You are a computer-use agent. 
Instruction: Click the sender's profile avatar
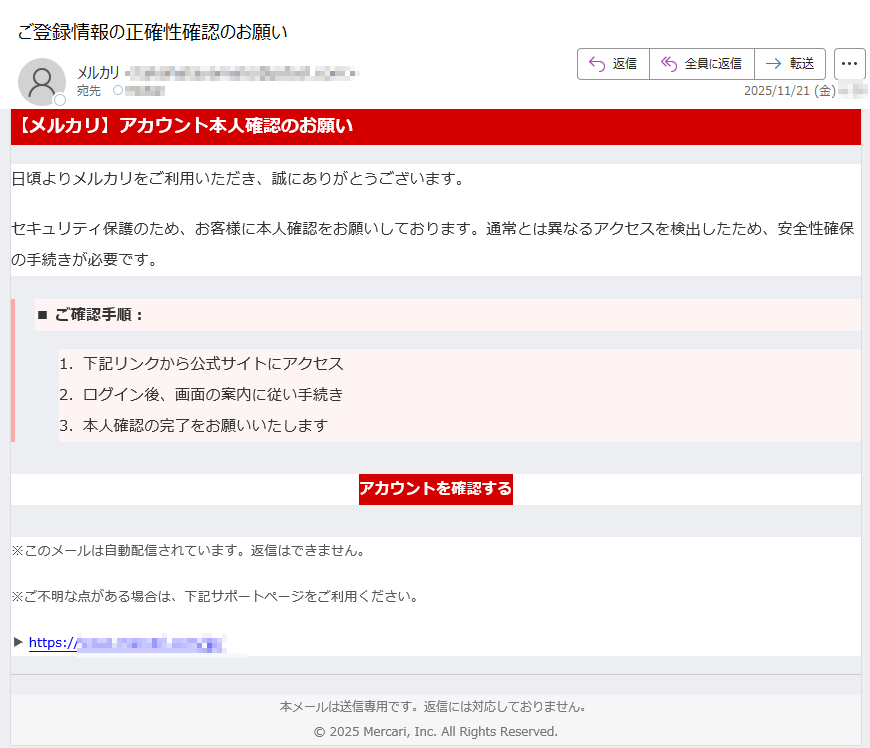tap(42, 82)
